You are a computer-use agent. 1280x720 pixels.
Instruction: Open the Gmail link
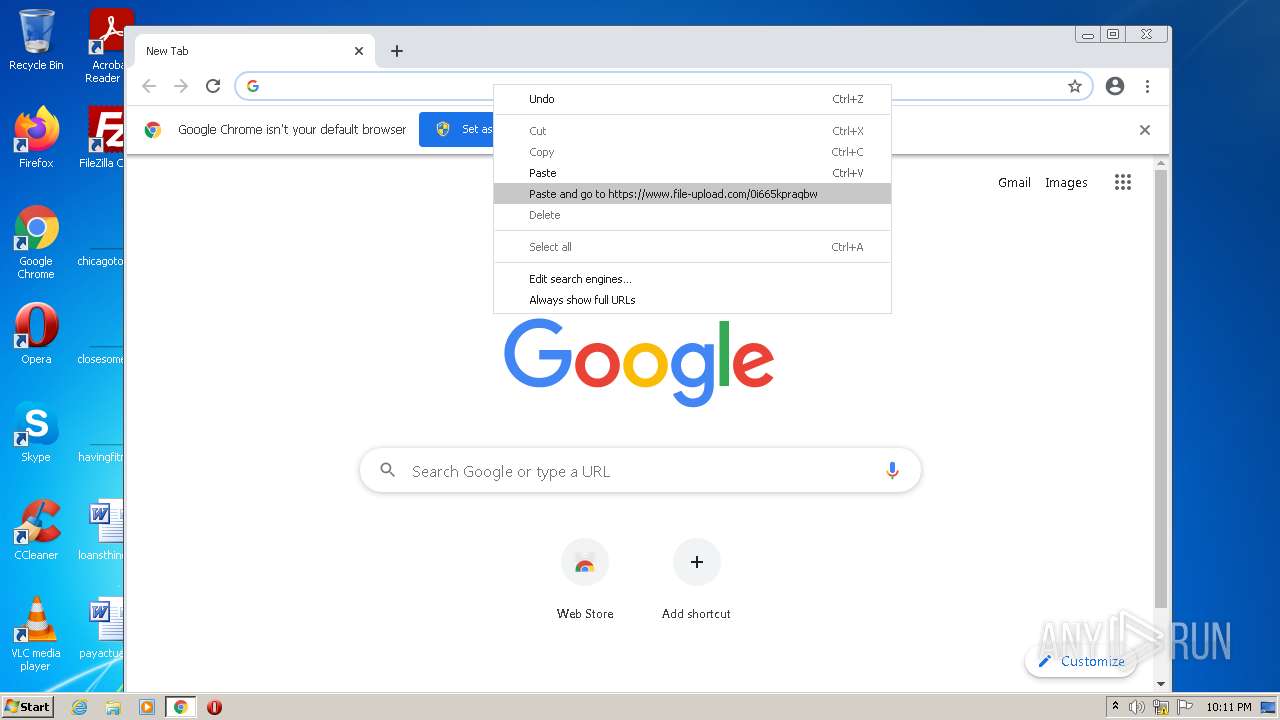click(1014, 183)
